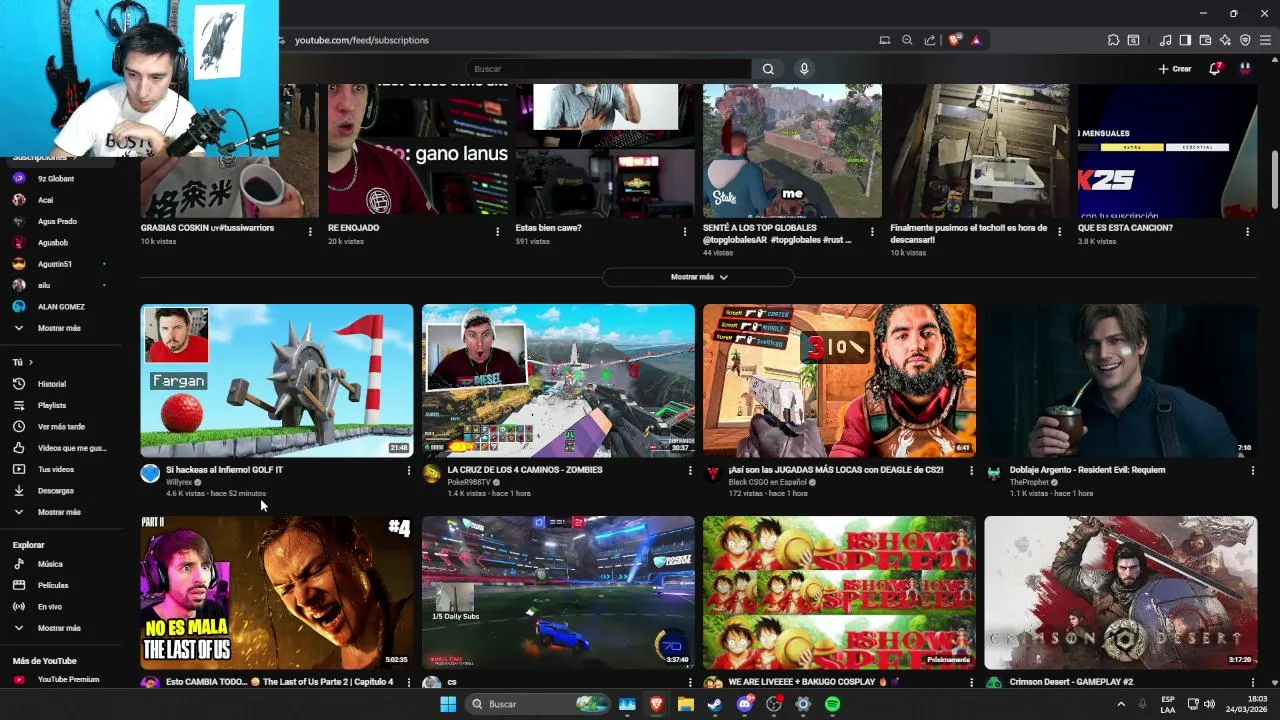Open options menu for Golf It video
Image resolution: width=1280 pixels, height=720 pixels.
408,471
